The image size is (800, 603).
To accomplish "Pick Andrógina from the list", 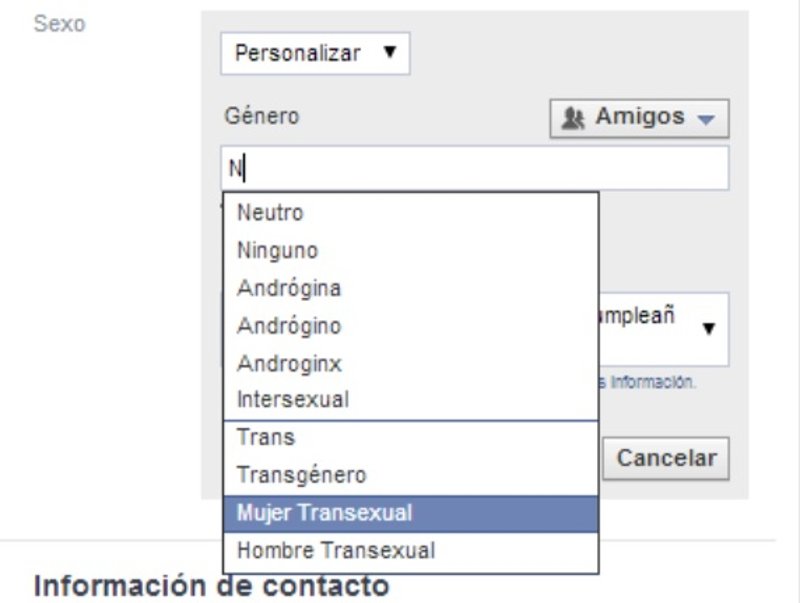I will coord(289,288).
